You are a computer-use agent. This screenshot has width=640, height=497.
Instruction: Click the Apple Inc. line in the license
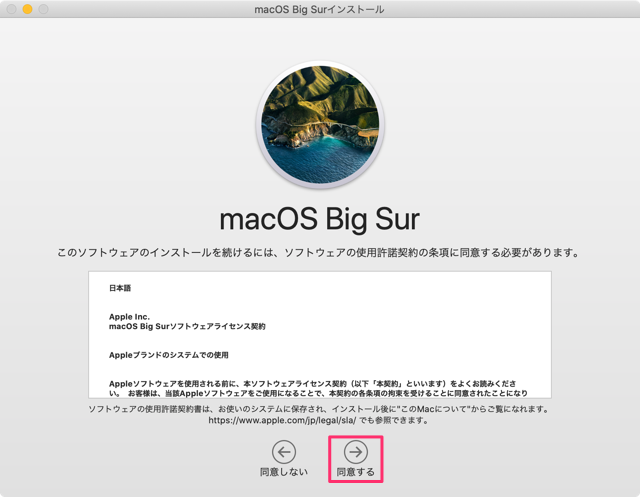(x=129, y=317)
